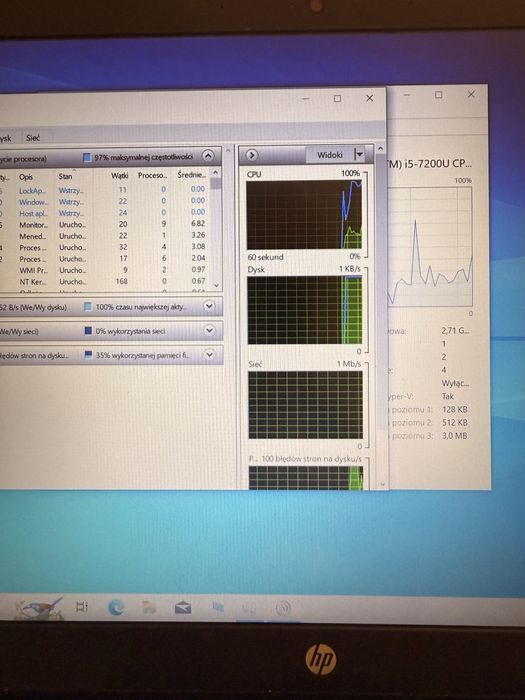
Task: Sort by the Proceso… column header
Action: (152, 175)
